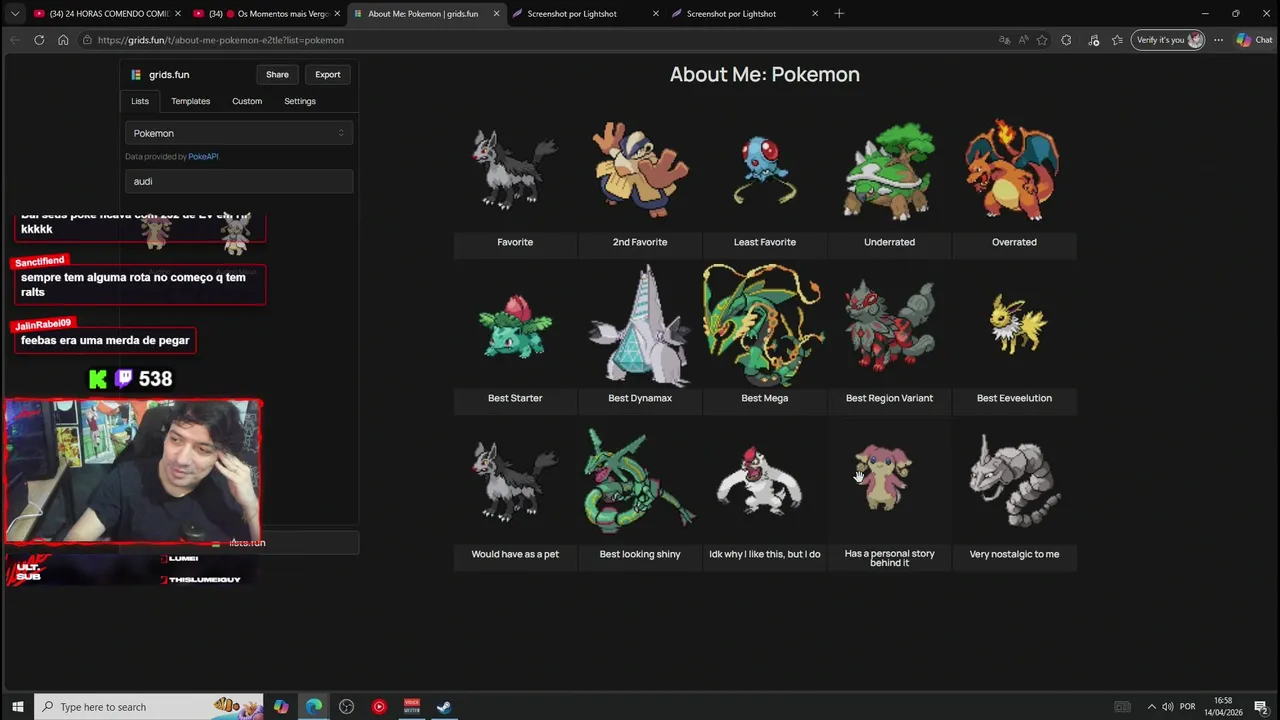Viewport: 1280px width, 720px height.
Task: Close the About Me: Pokemon tab
Action: point(496,14)
